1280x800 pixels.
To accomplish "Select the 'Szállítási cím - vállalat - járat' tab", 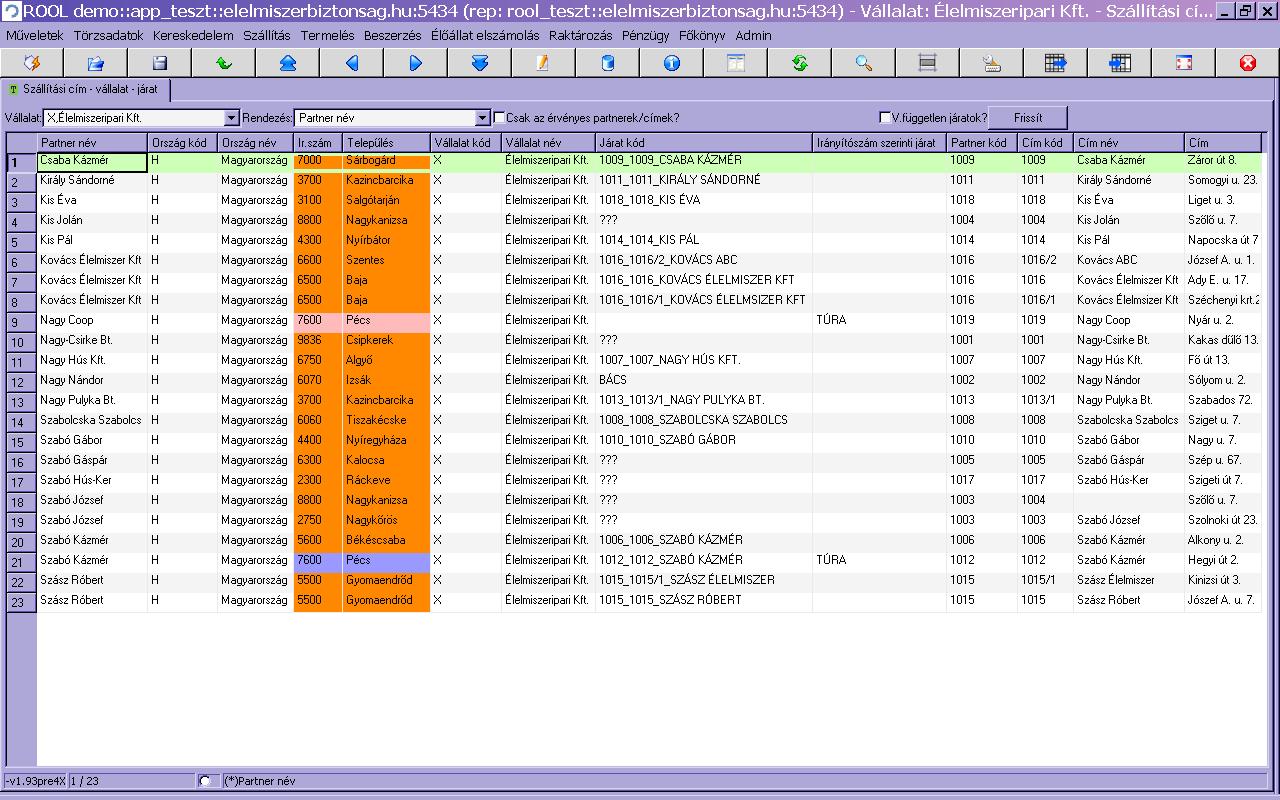I will pos(85,90).
